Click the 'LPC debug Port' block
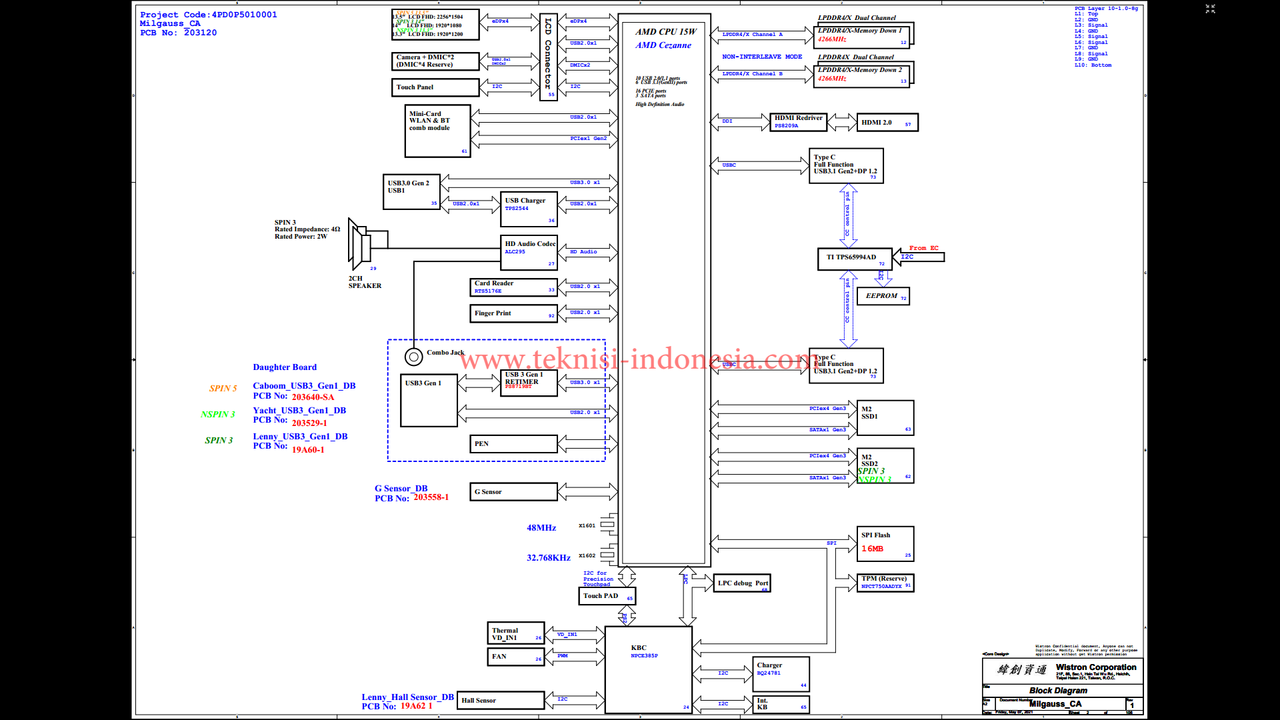Viewport: 1280px width, 720px height. tap(742, 583)
